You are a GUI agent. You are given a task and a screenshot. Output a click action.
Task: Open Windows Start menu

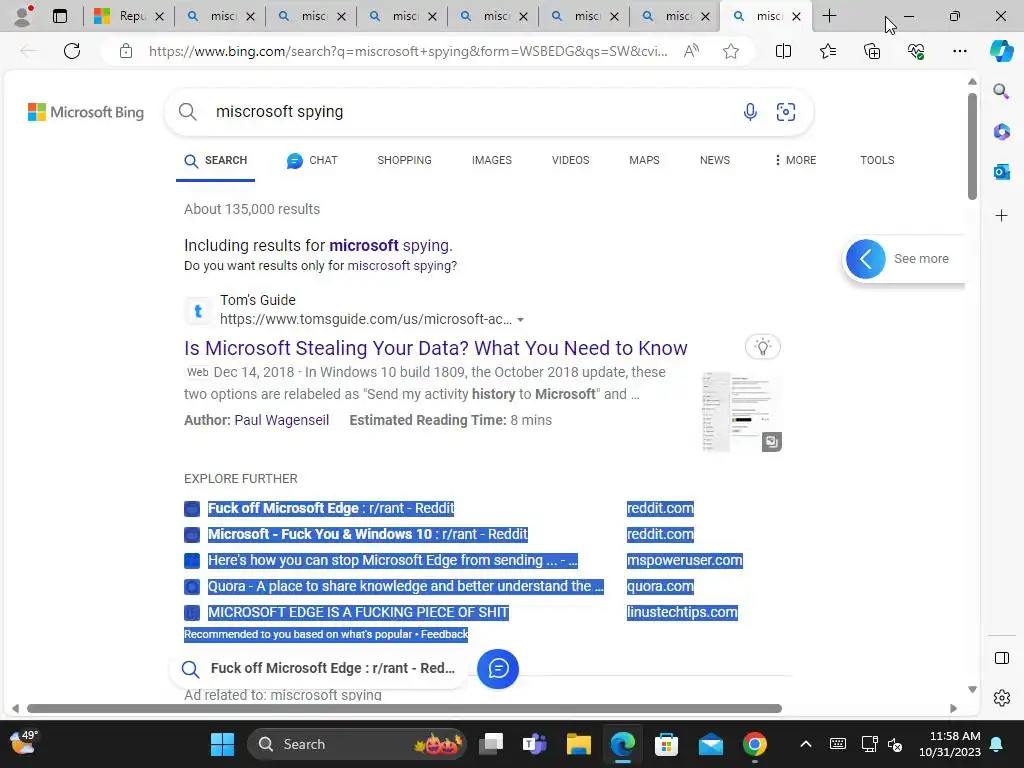coord(222,744)
